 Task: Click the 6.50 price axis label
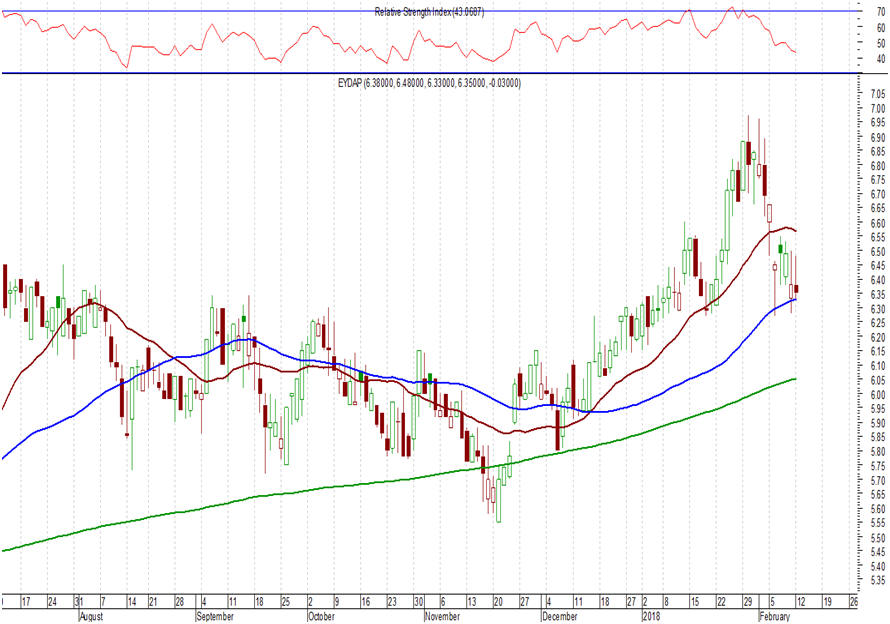pyautogui.click(x=878, y=252)
